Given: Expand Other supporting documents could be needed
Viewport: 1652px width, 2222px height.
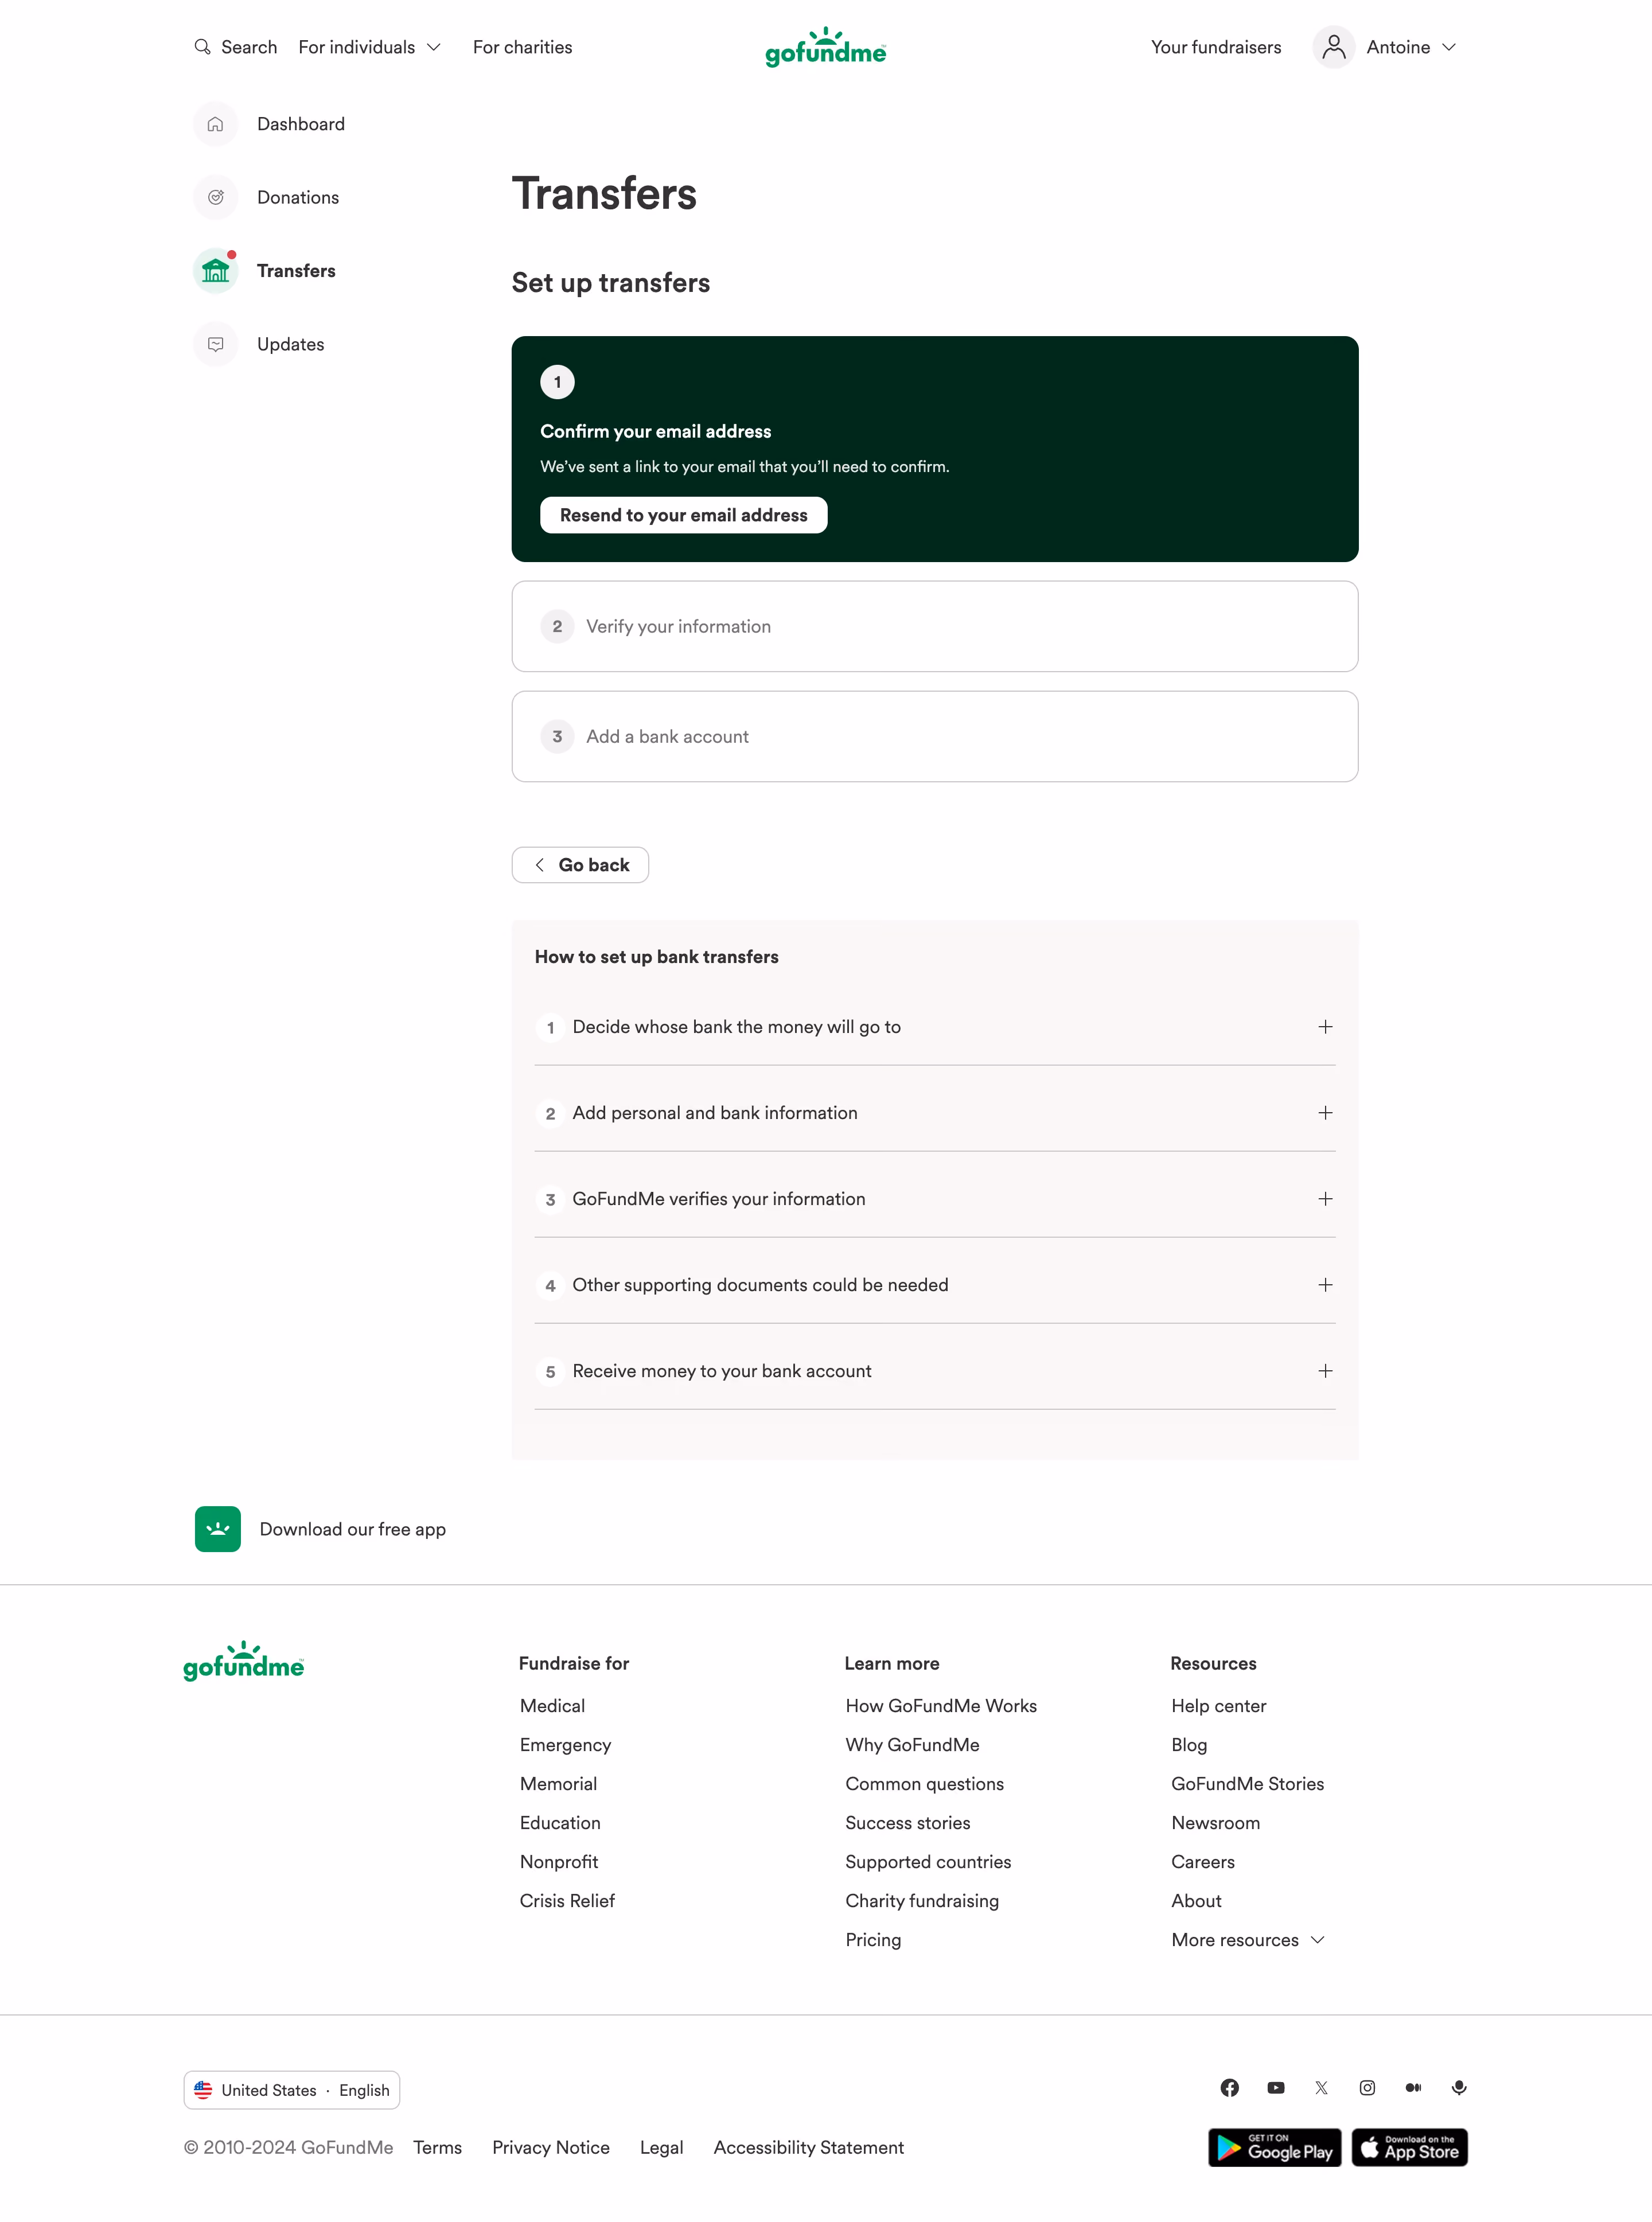Looking at the screenshot, I should click(x=935, y=1285).
